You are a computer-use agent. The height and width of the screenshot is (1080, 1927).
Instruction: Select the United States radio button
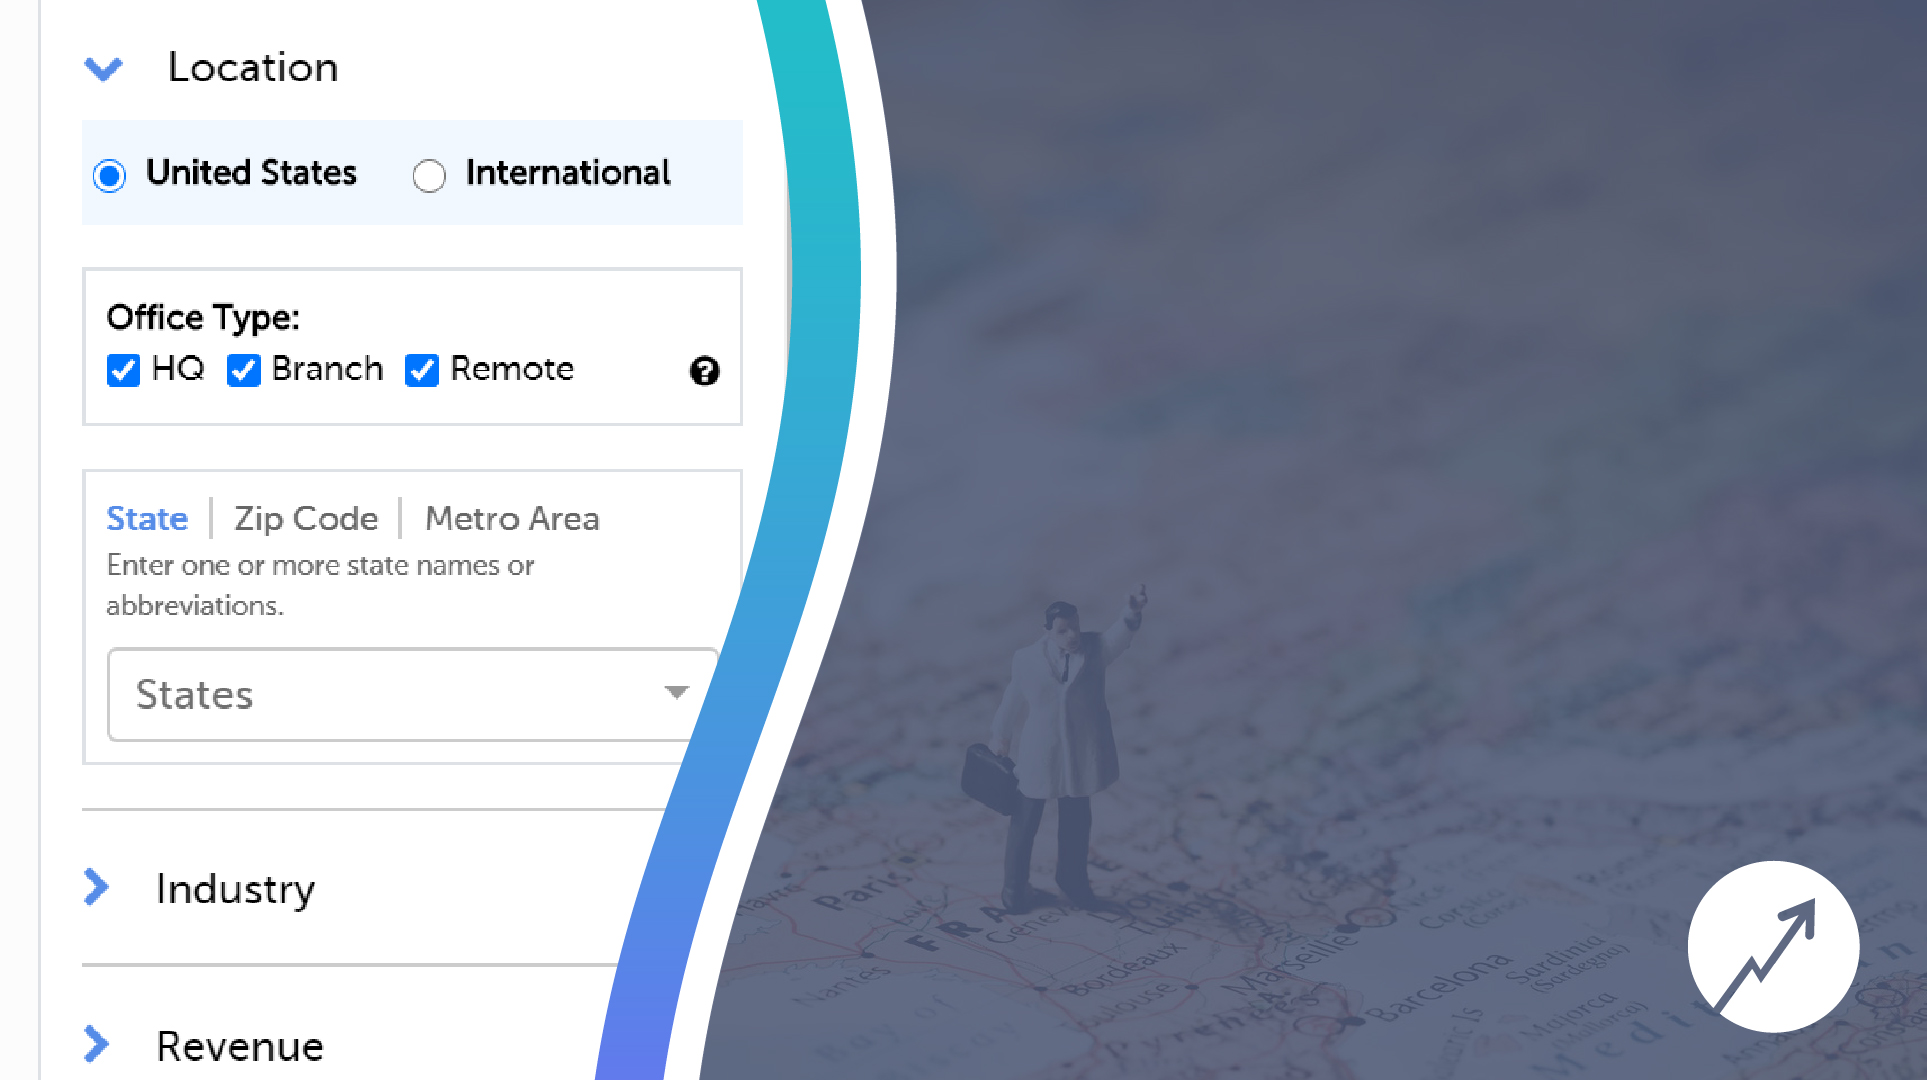pos(110,176)
